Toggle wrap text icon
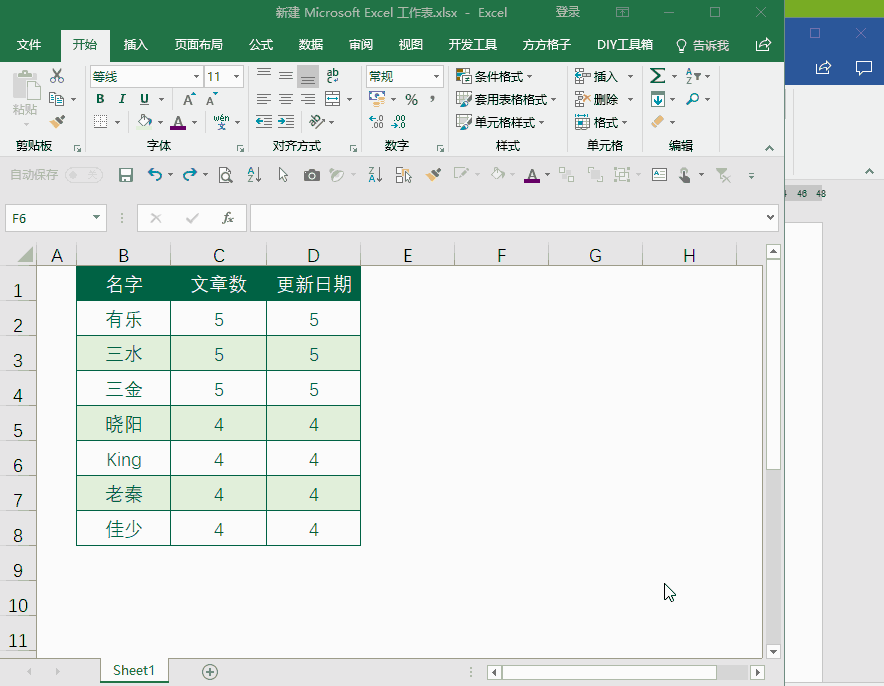Viewport: 884px width, 686px height. [x=333, y=76]
